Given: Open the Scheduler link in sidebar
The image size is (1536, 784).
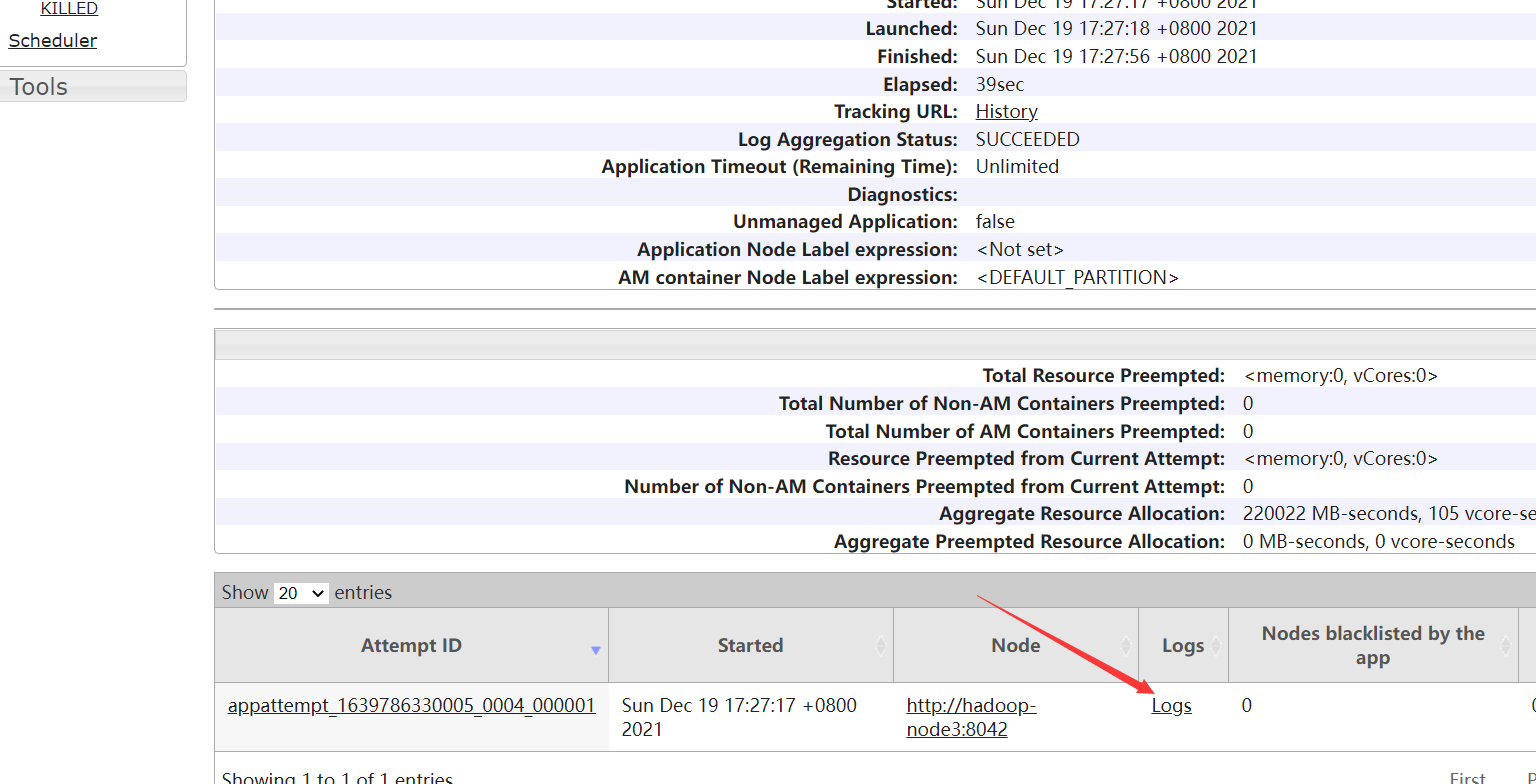Looking at the screenshot, I should point(53,41).
